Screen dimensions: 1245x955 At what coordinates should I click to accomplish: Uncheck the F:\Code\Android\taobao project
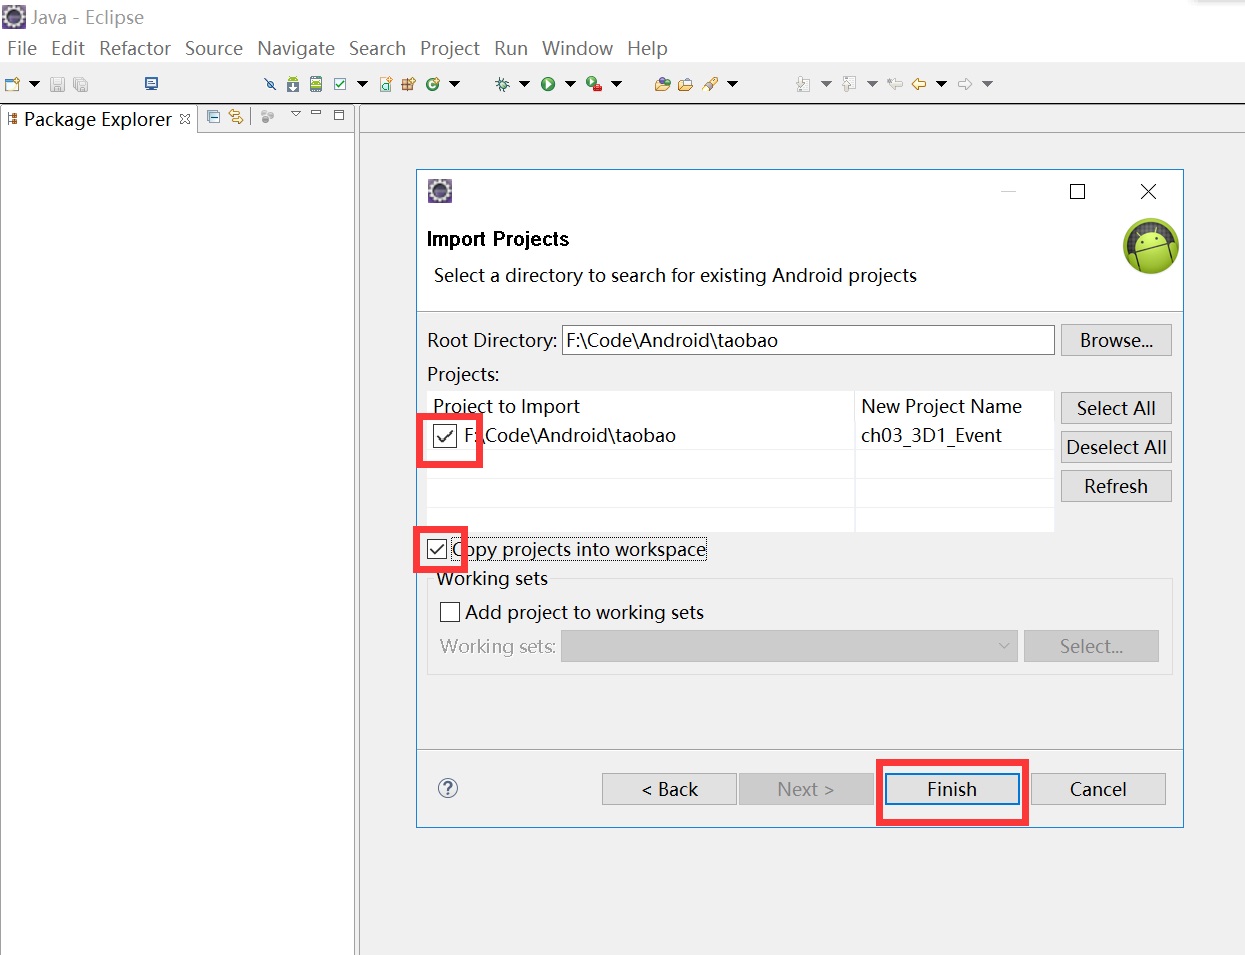445,436
